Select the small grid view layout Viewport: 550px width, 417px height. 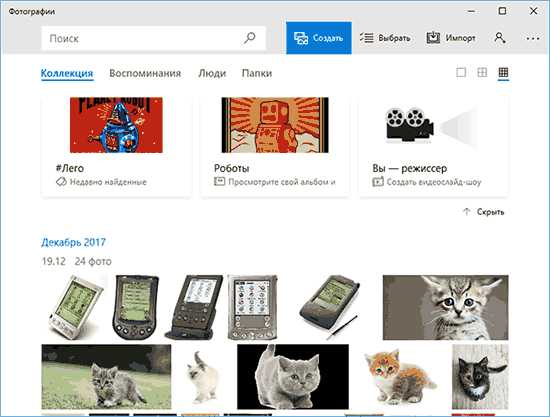pos(503,73)
